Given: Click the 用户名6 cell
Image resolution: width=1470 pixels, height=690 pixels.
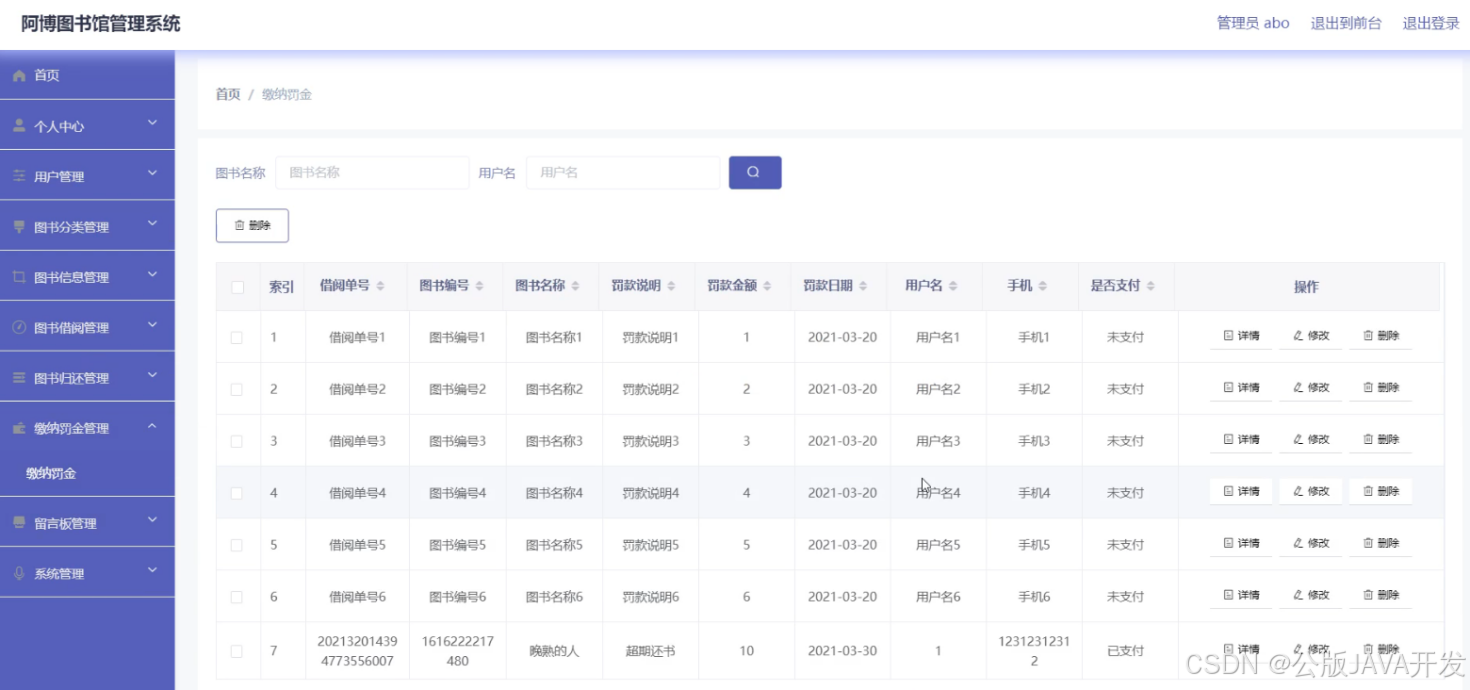Looking at the screenshot, I should tap(938, 597).
